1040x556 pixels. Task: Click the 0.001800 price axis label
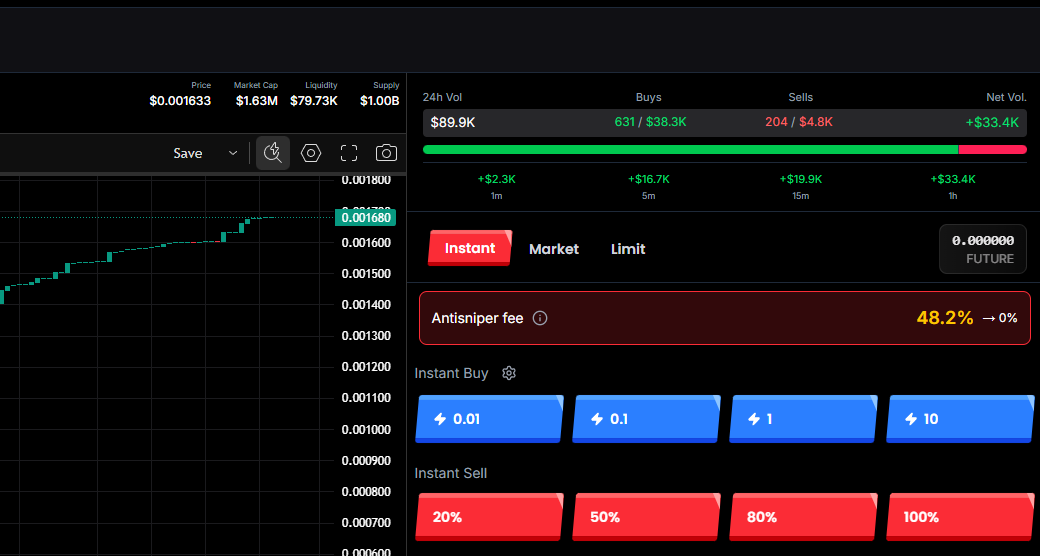point(366,180)
